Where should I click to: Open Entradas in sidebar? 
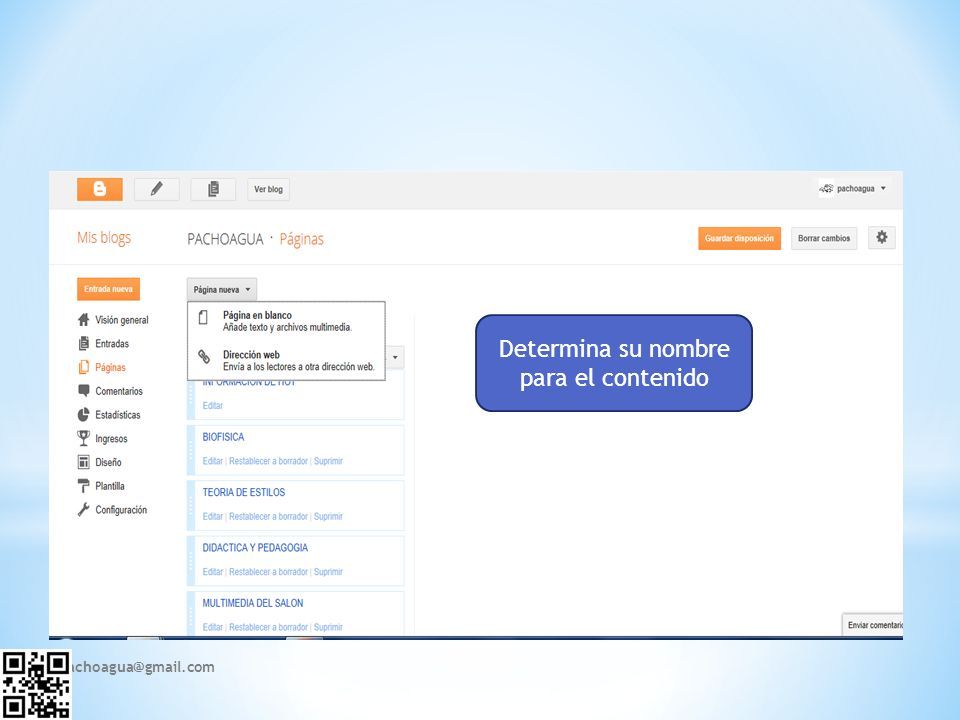[x=112, y=343]
